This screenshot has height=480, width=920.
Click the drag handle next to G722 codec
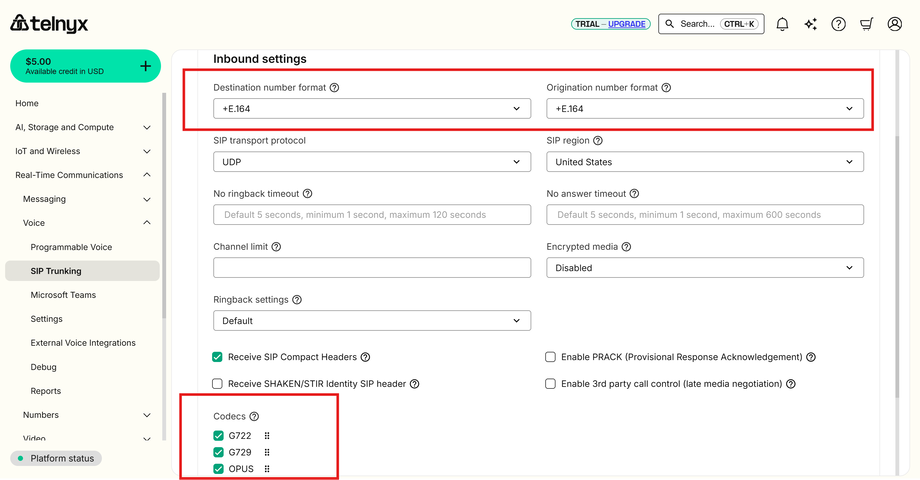pyautogui.click(x=267, y=436)
